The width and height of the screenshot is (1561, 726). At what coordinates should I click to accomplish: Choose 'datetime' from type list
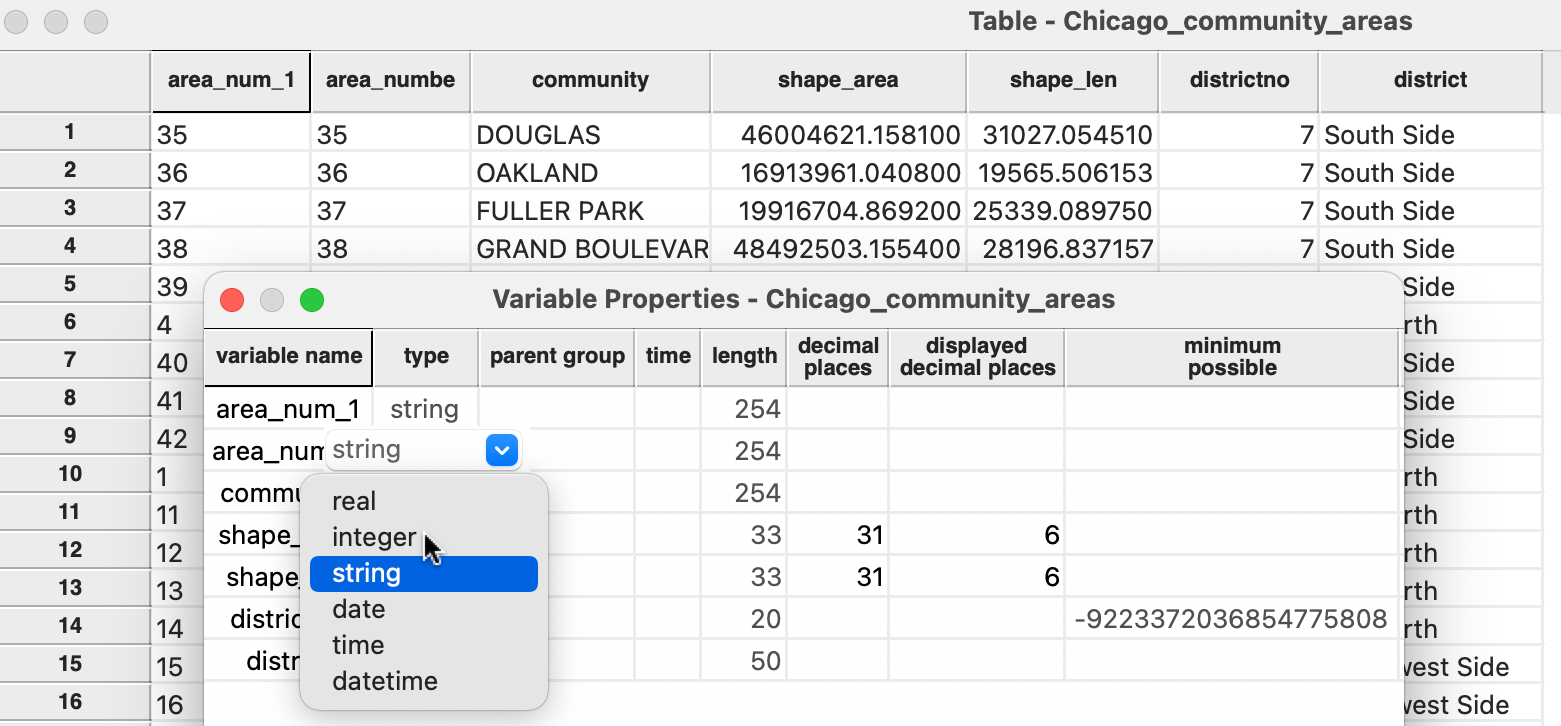(x=424, y=681)
